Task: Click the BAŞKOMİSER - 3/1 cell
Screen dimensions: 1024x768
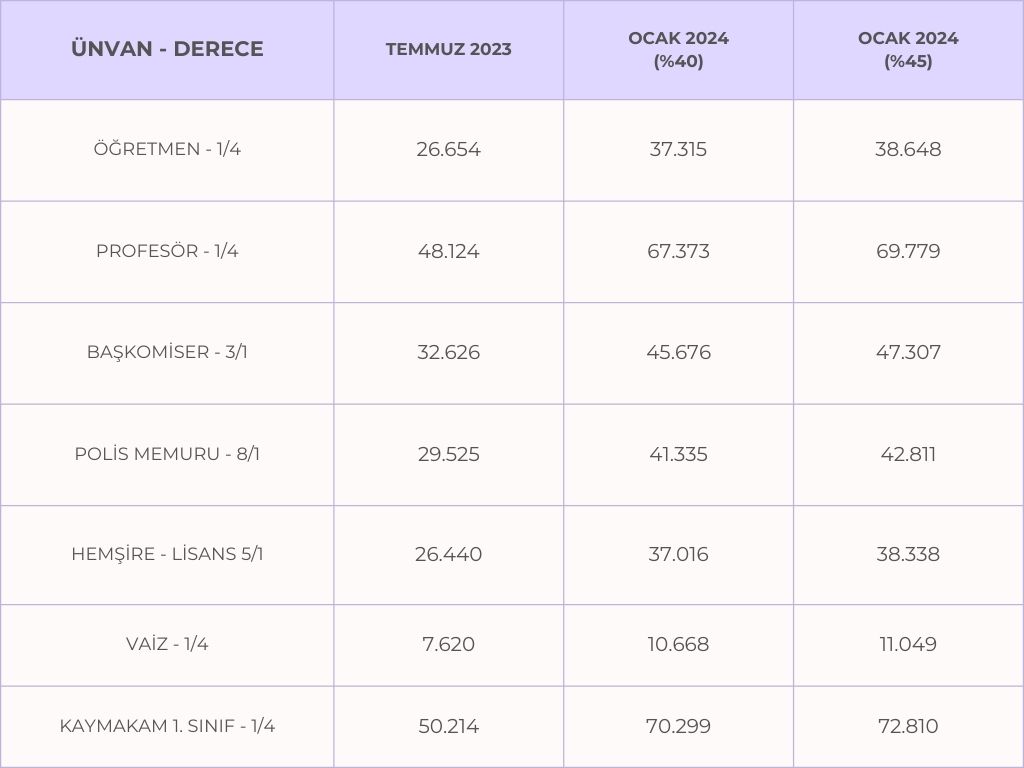Action: 167,352
